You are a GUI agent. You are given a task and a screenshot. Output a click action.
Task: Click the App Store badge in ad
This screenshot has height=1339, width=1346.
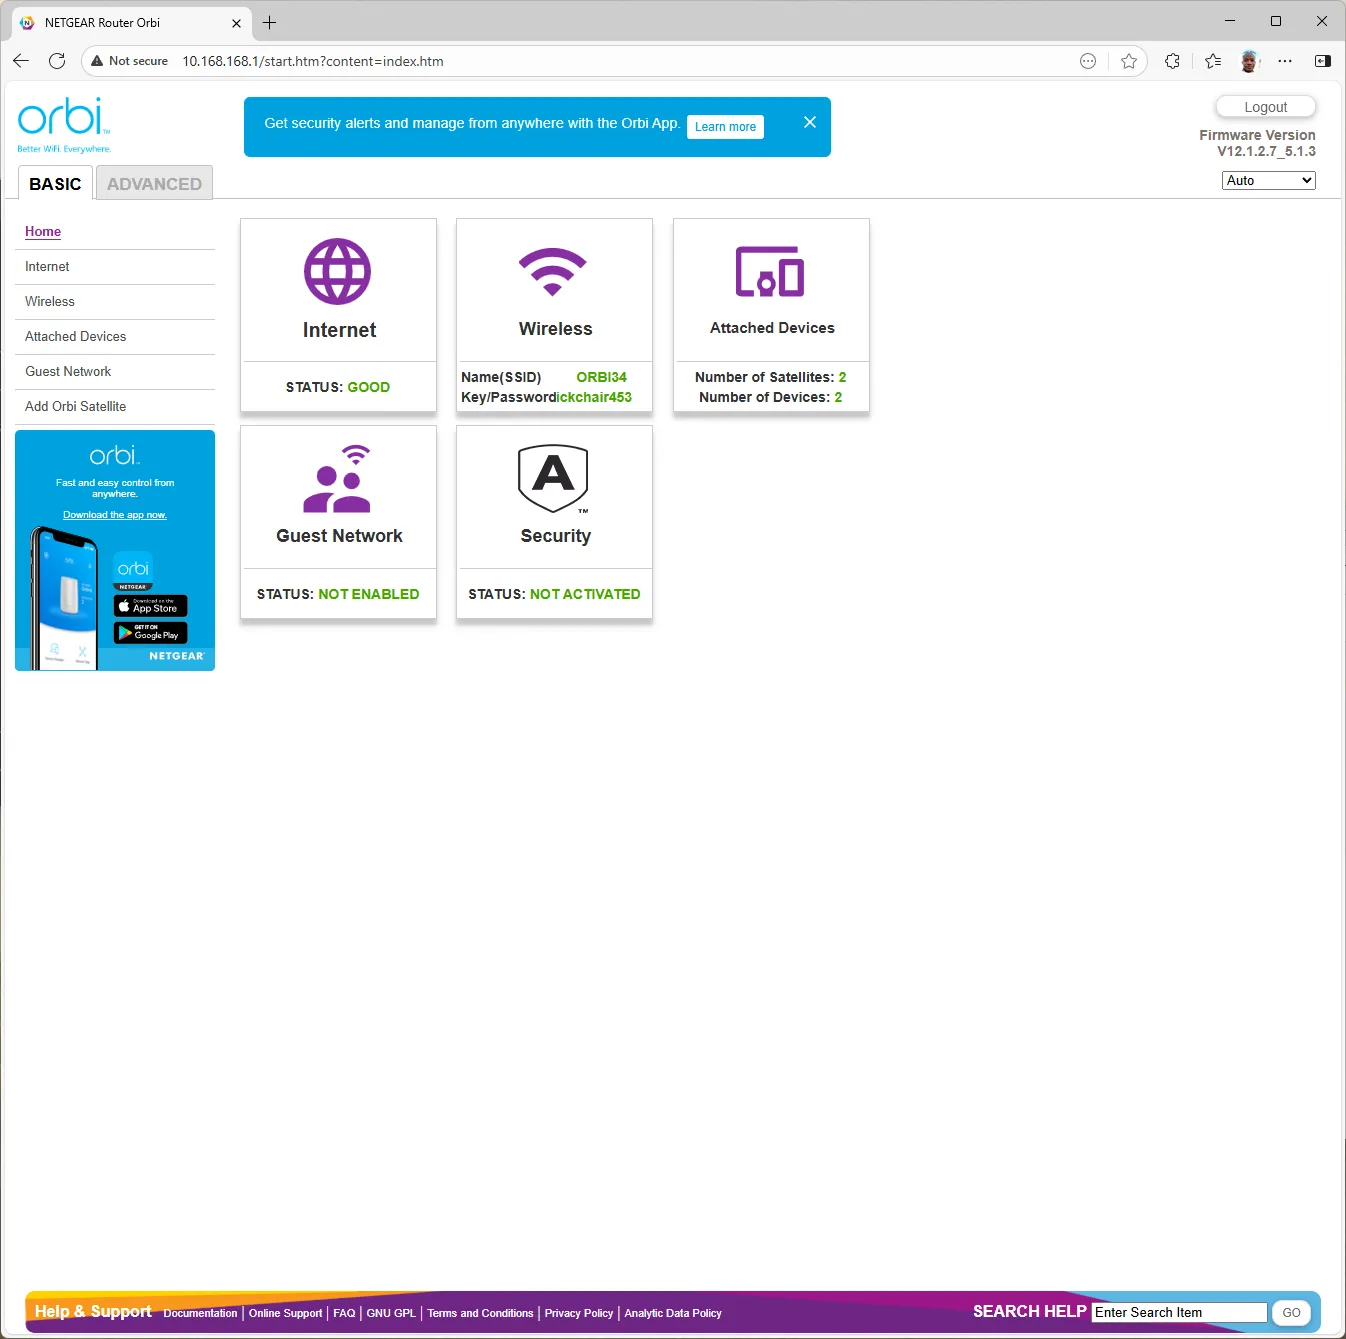[x=150, y=606]
